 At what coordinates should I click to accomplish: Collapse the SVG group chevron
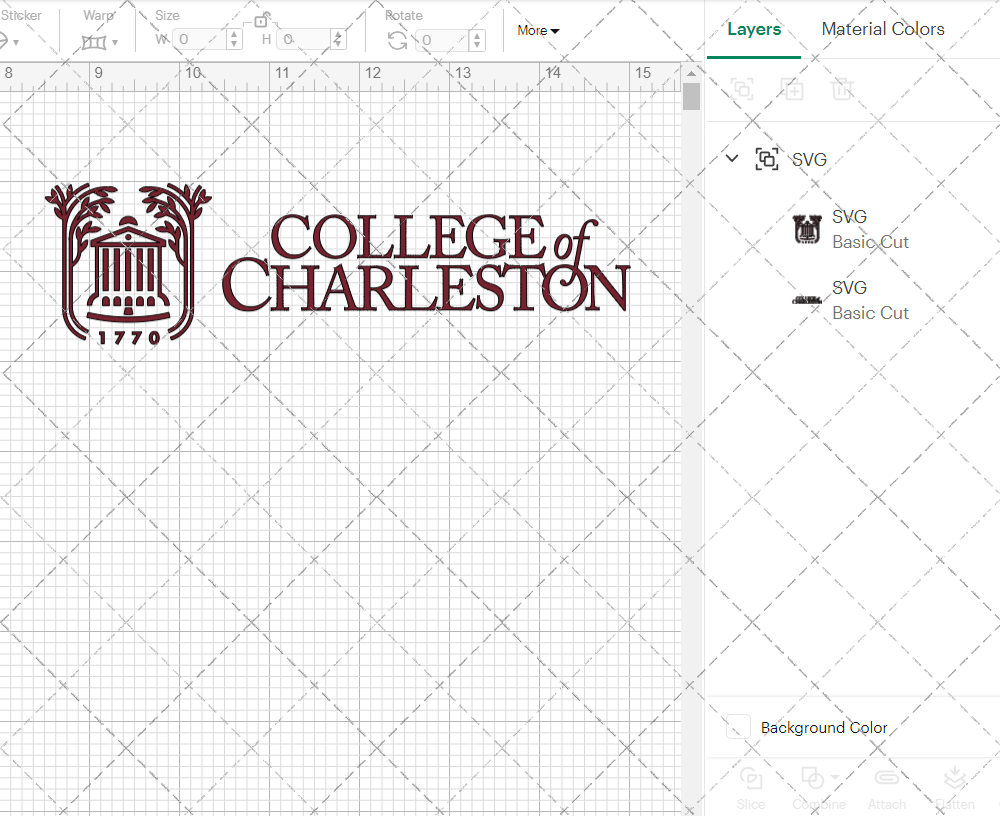(x=732, y=158)
